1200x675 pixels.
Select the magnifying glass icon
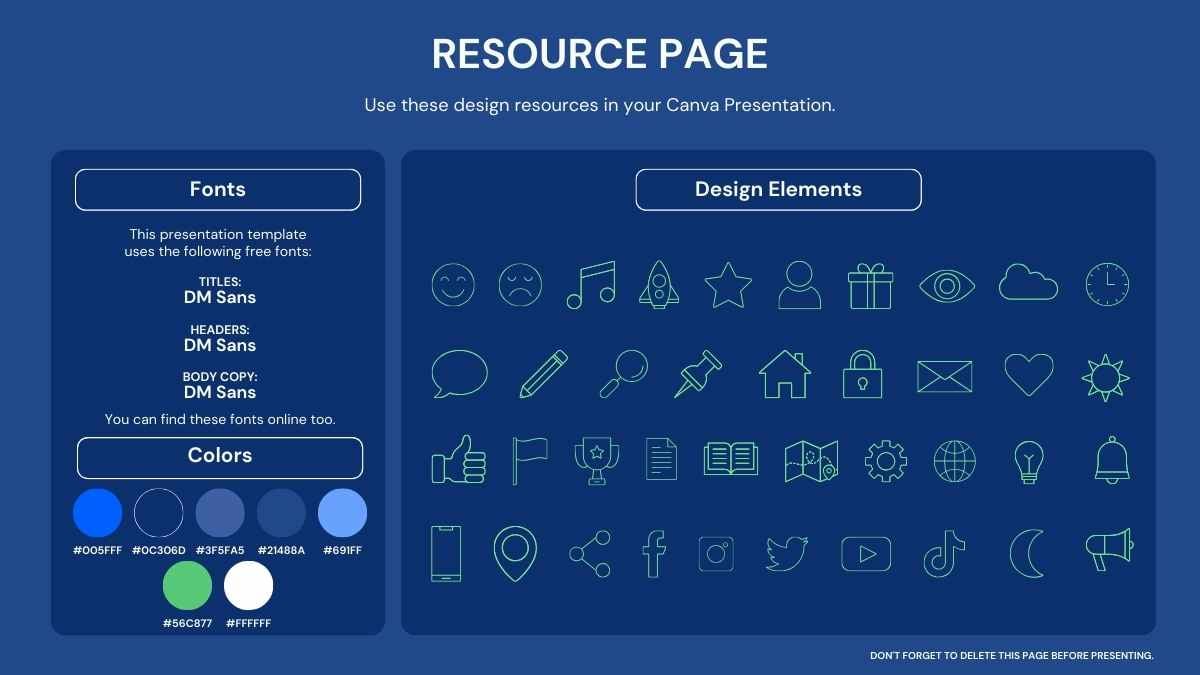[623, 374]
